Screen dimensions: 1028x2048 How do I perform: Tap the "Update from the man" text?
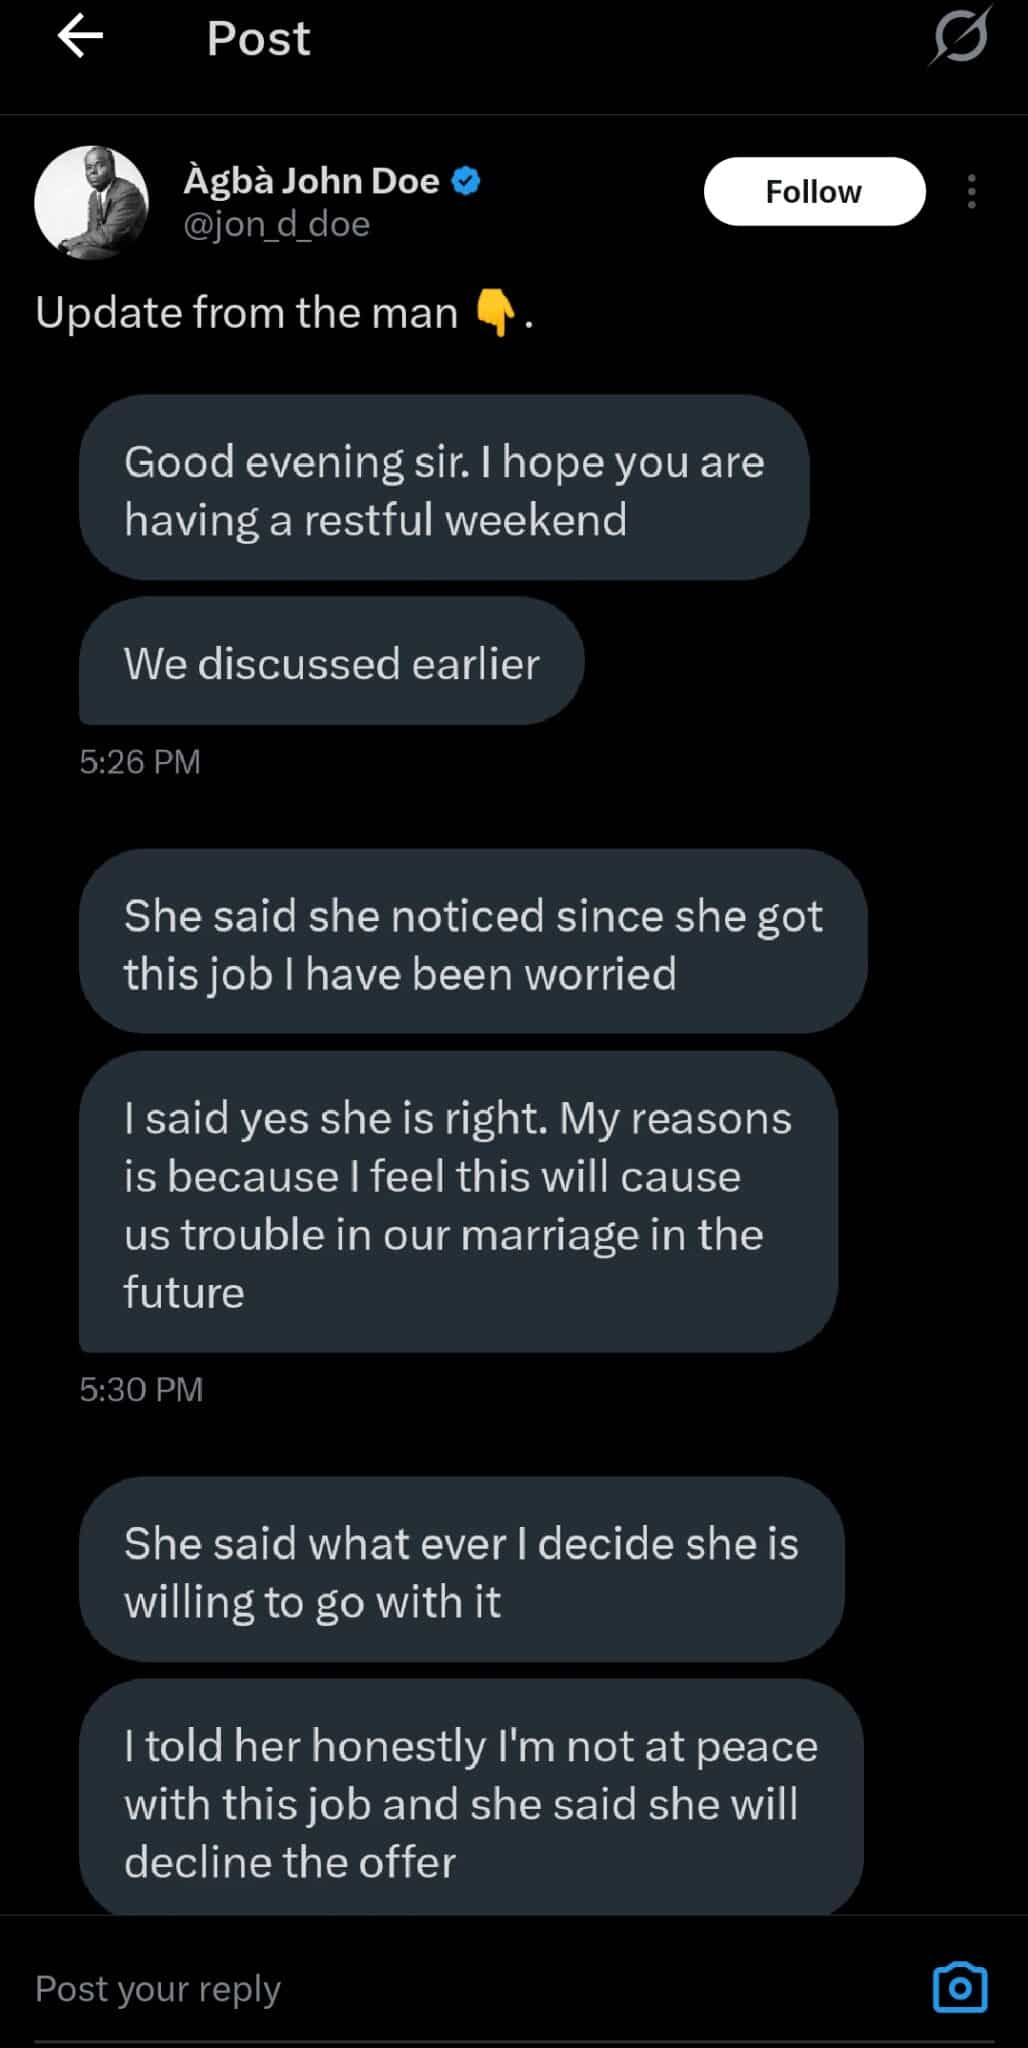tap(246, 313)
